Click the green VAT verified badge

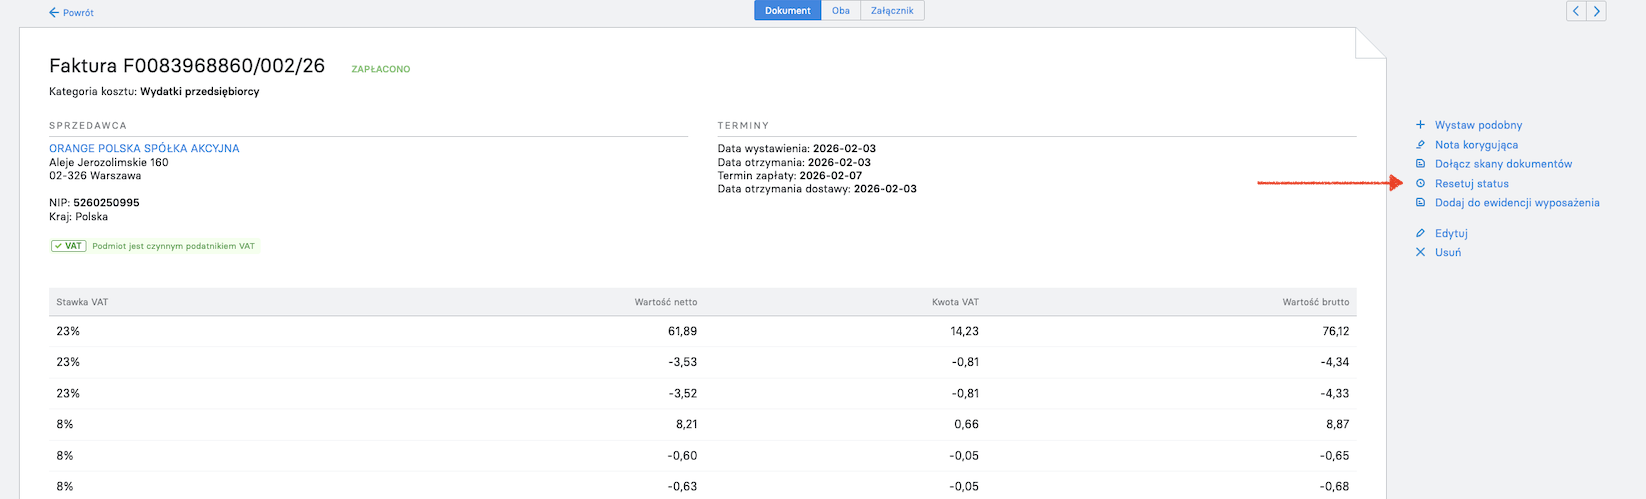click(69, 246)
